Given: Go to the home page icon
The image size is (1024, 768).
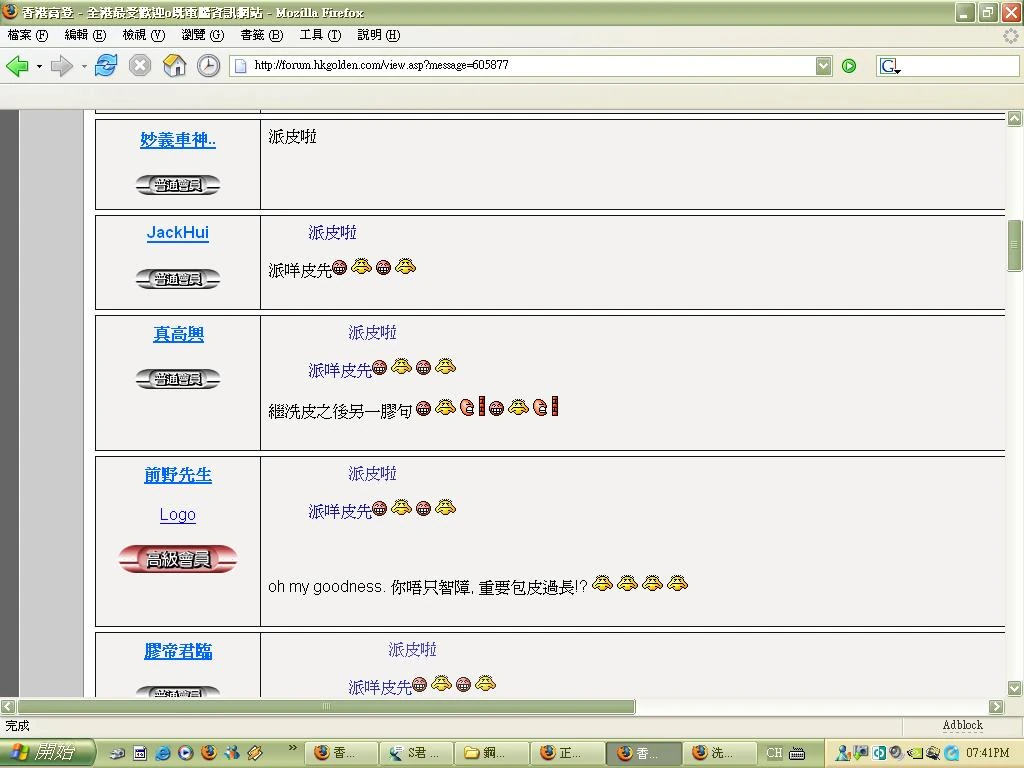Looking at the screenshot, I should pos(174,65).
